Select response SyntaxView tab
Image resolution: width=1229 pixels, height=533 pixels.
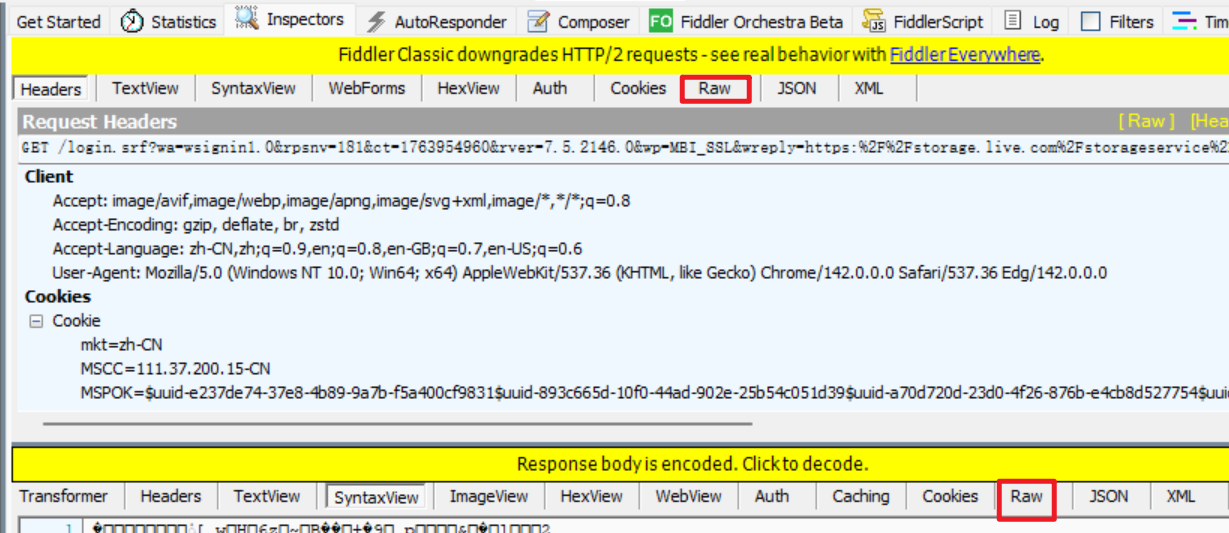376,497
